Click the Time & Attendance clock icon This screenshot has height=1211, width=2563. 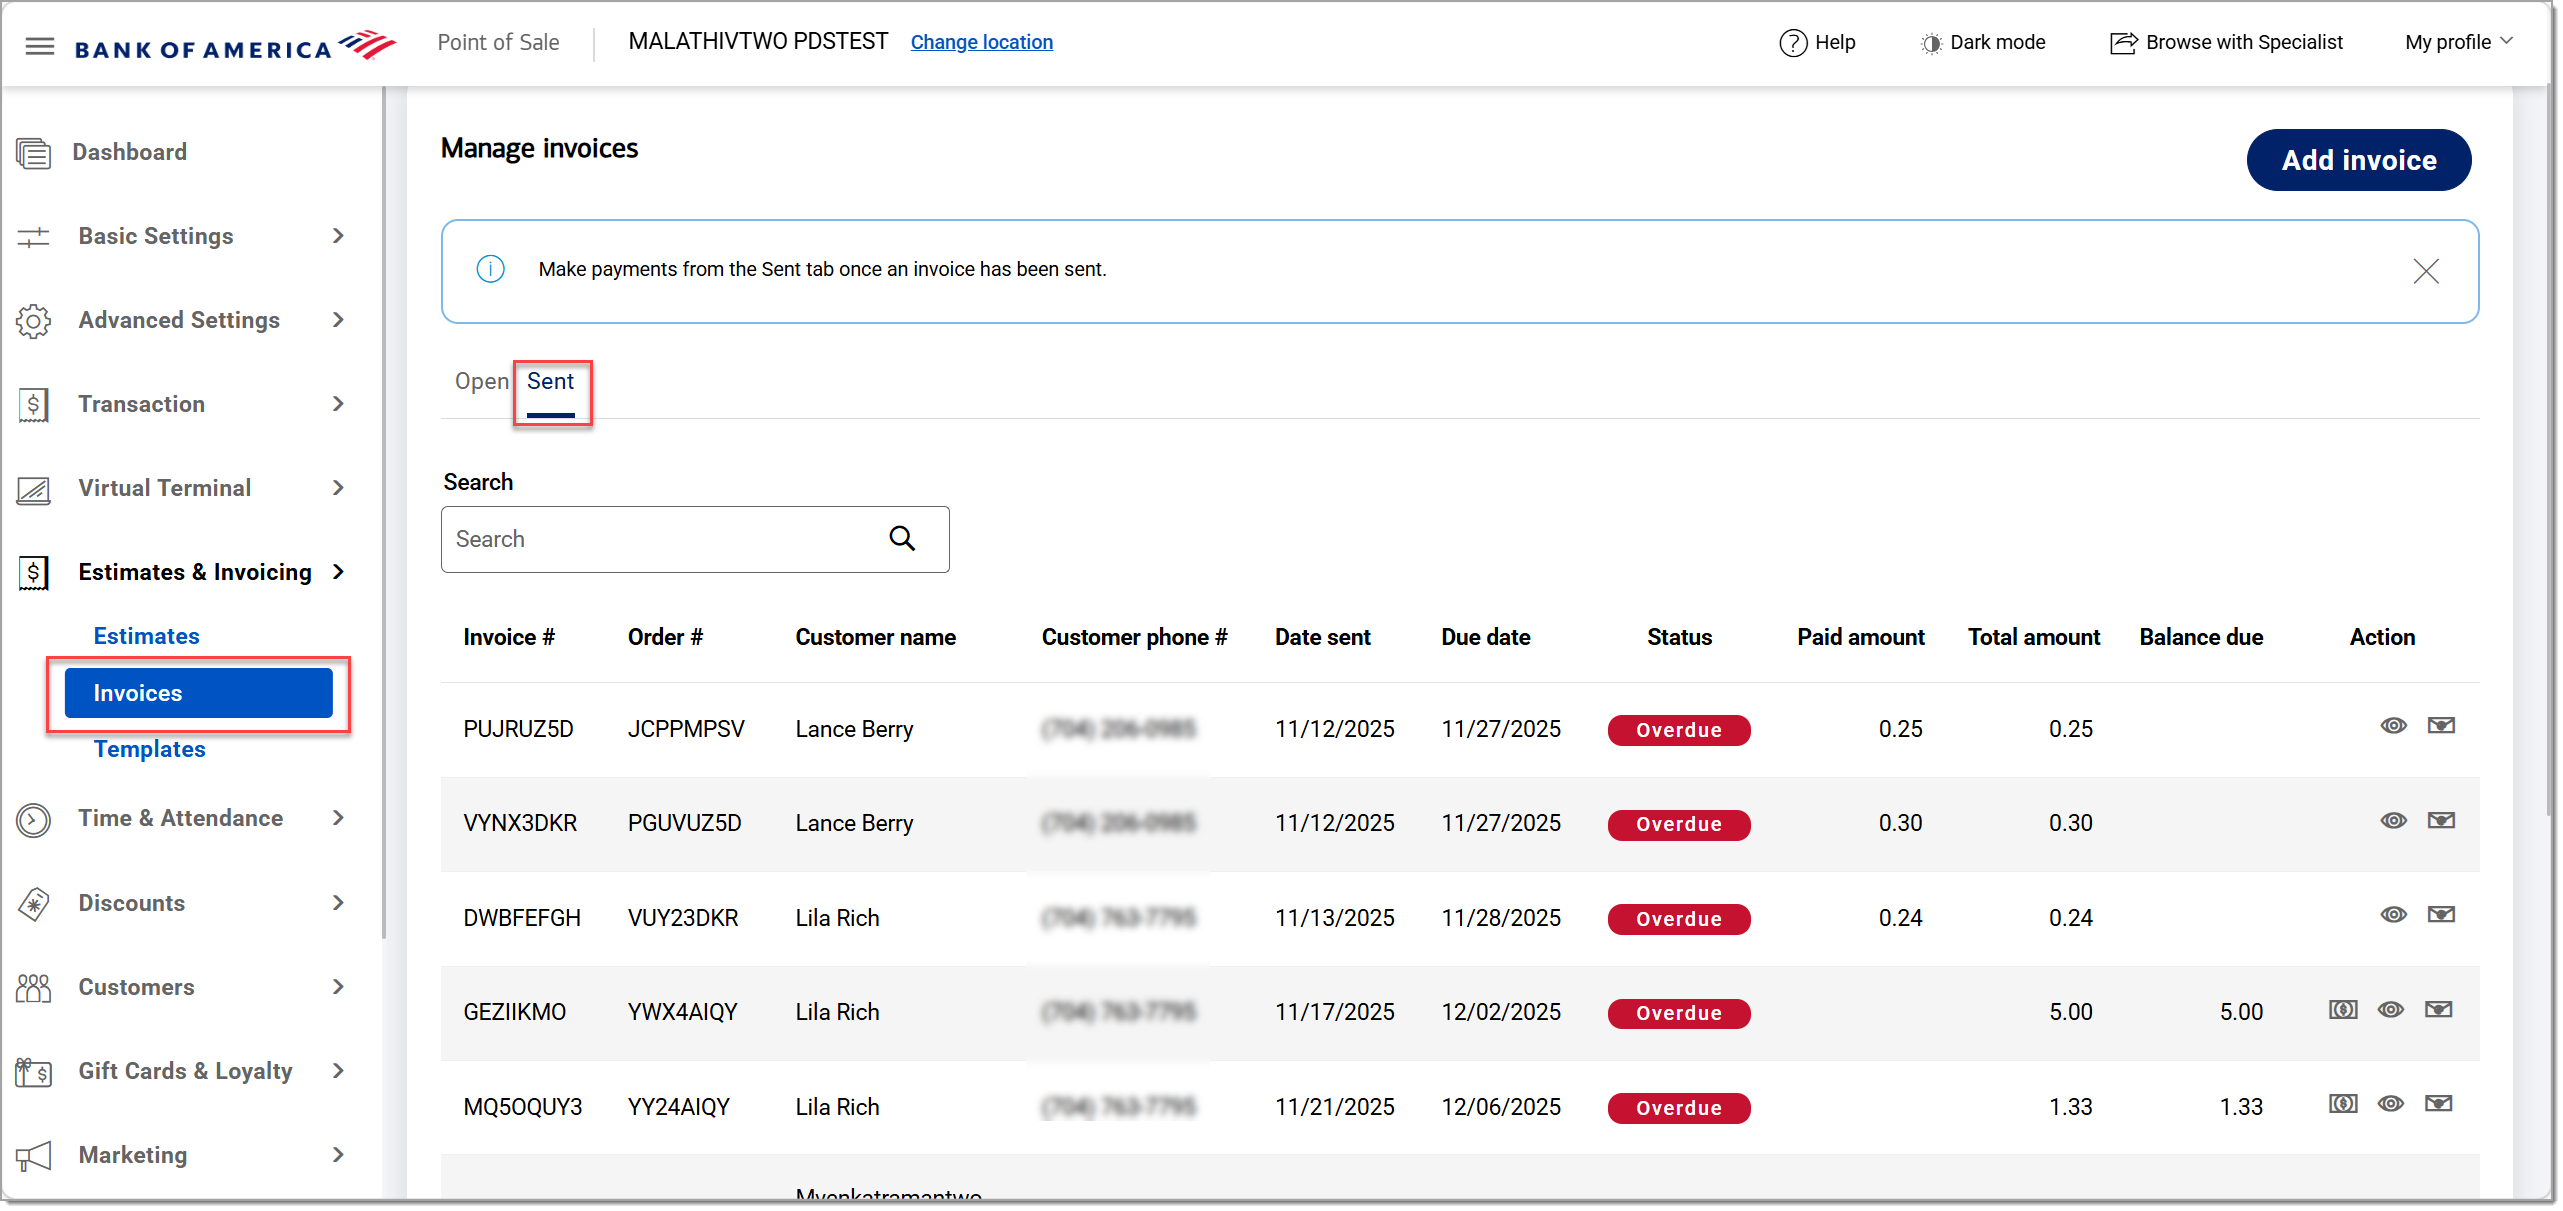tap(33, 820)
